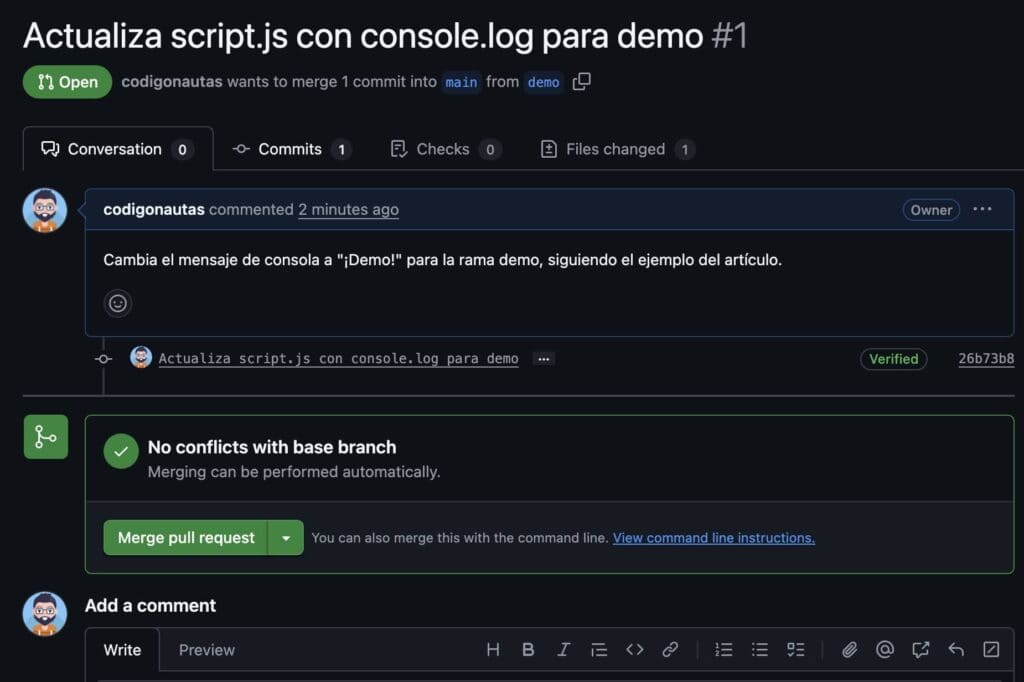
Task: Switch to the Preview tab
Action: (206, 650)
